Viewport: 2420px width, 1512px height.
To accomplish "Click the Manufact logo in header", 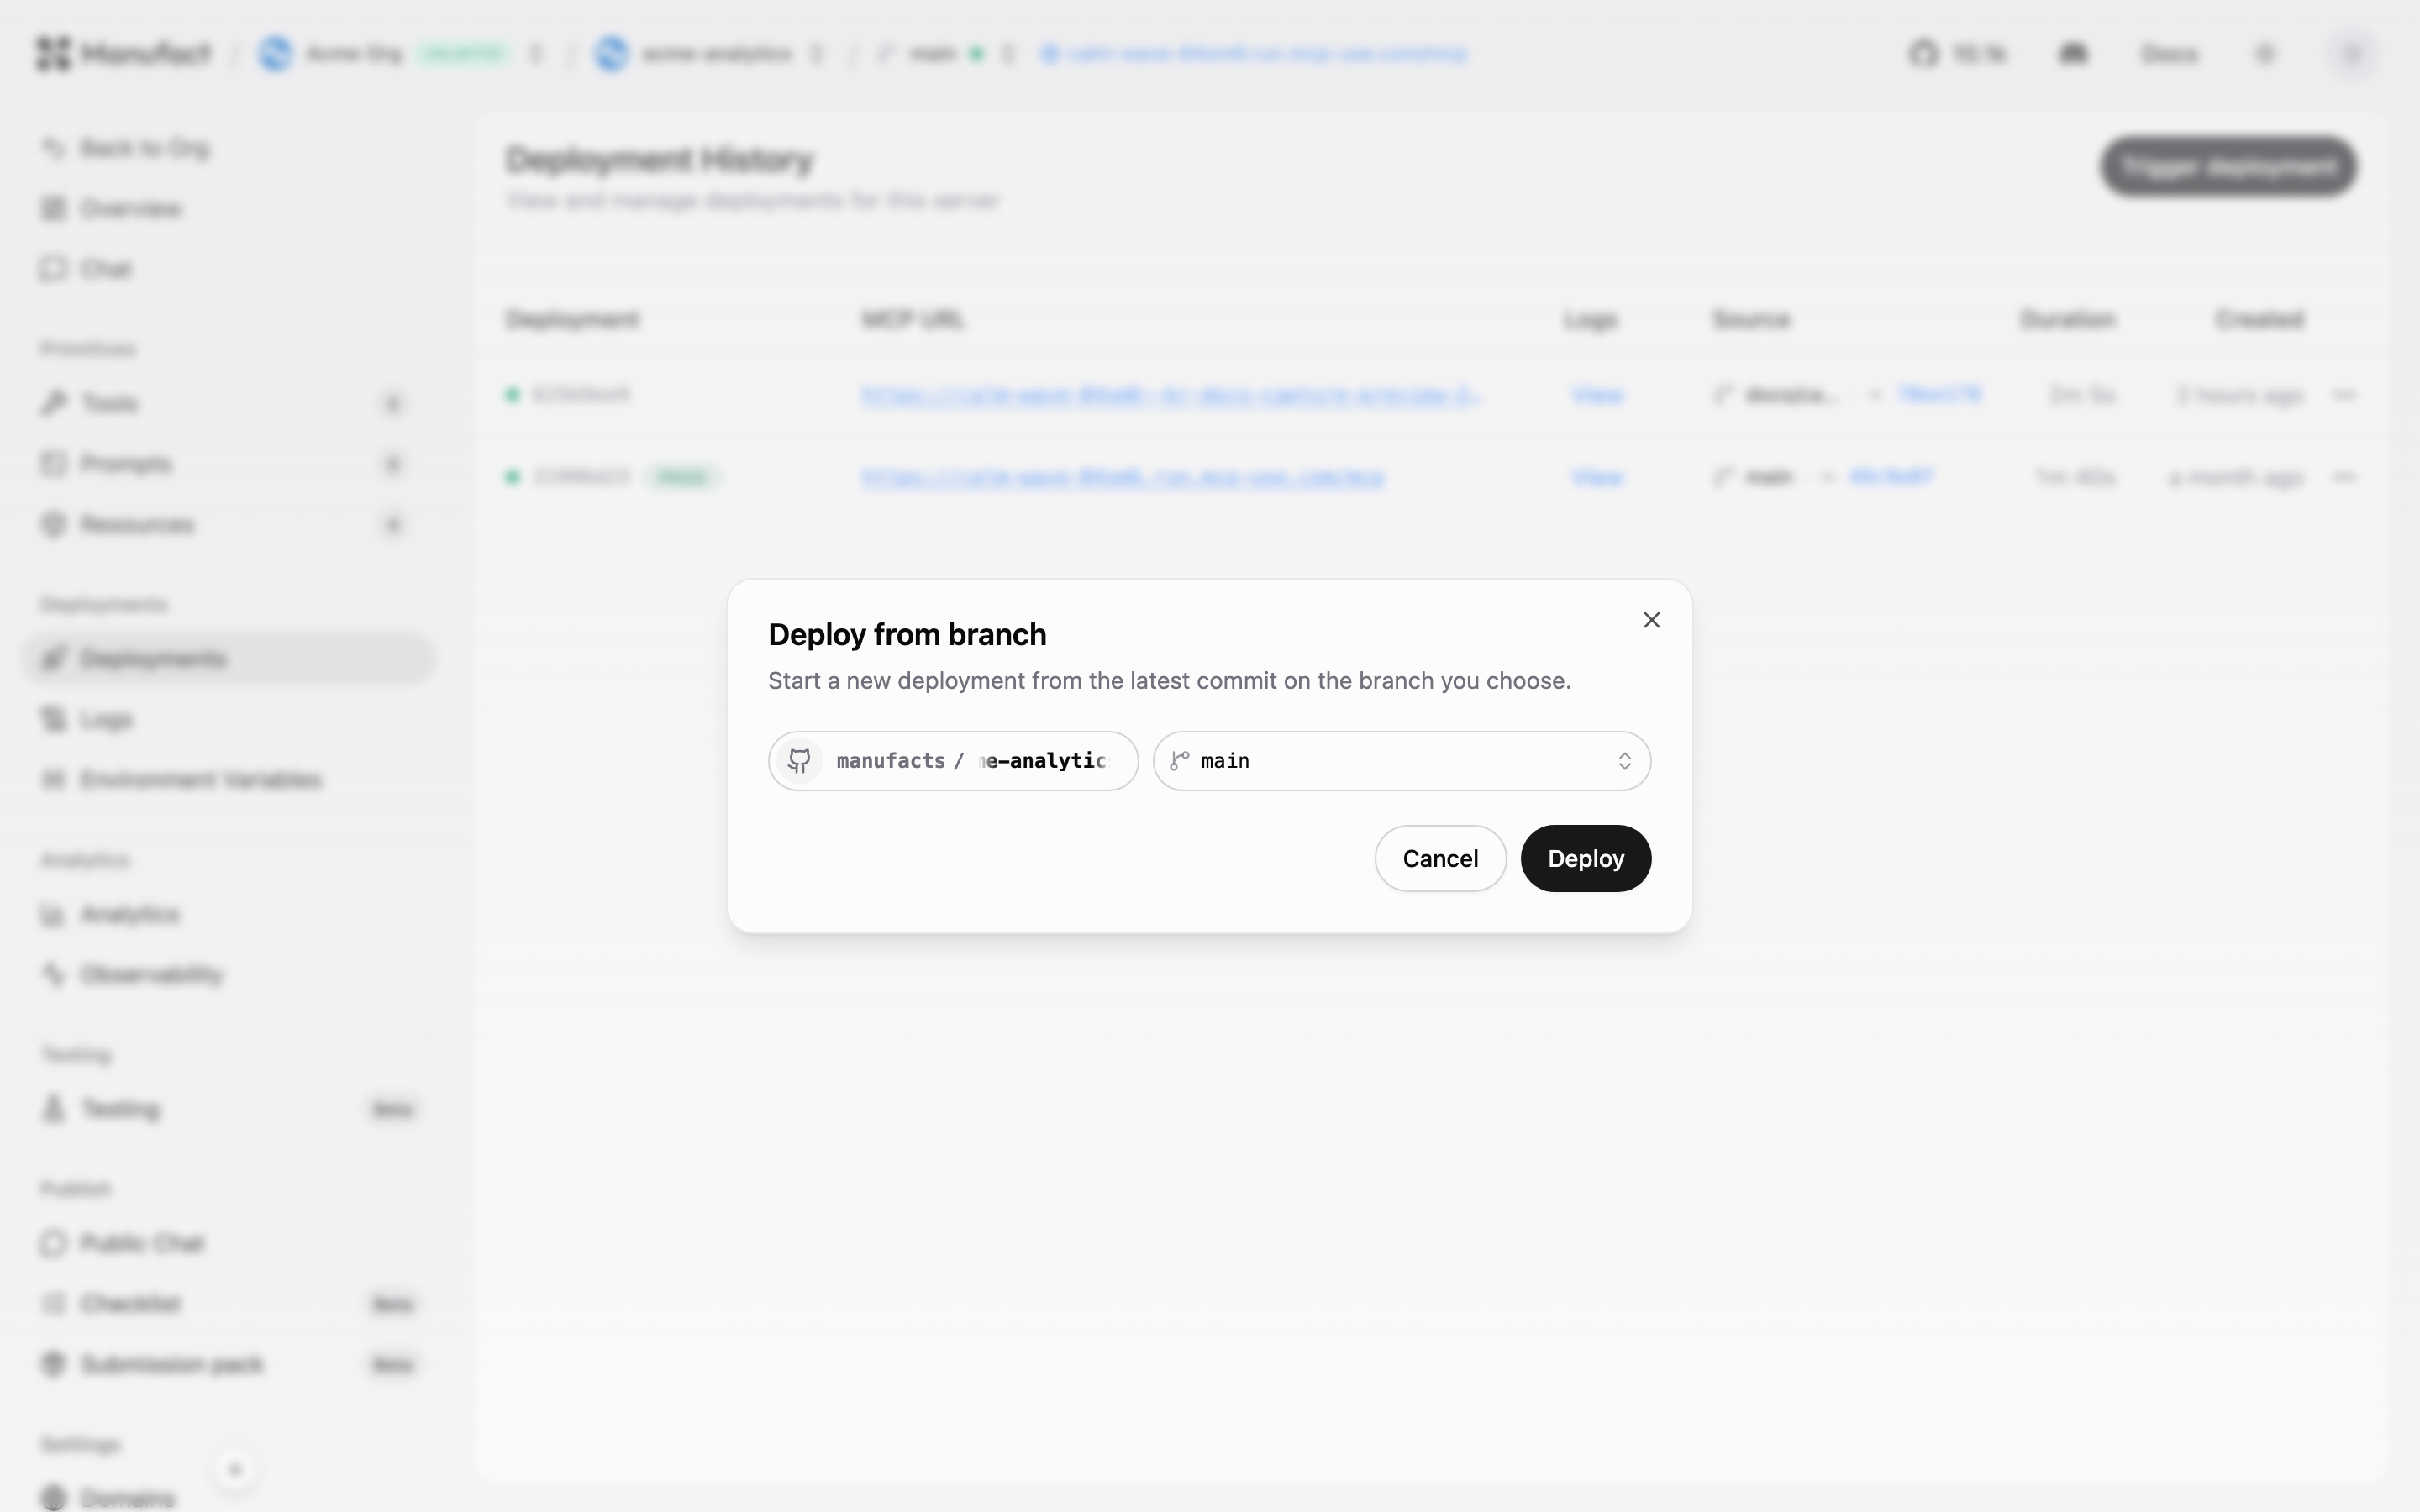I will (123, 53).
